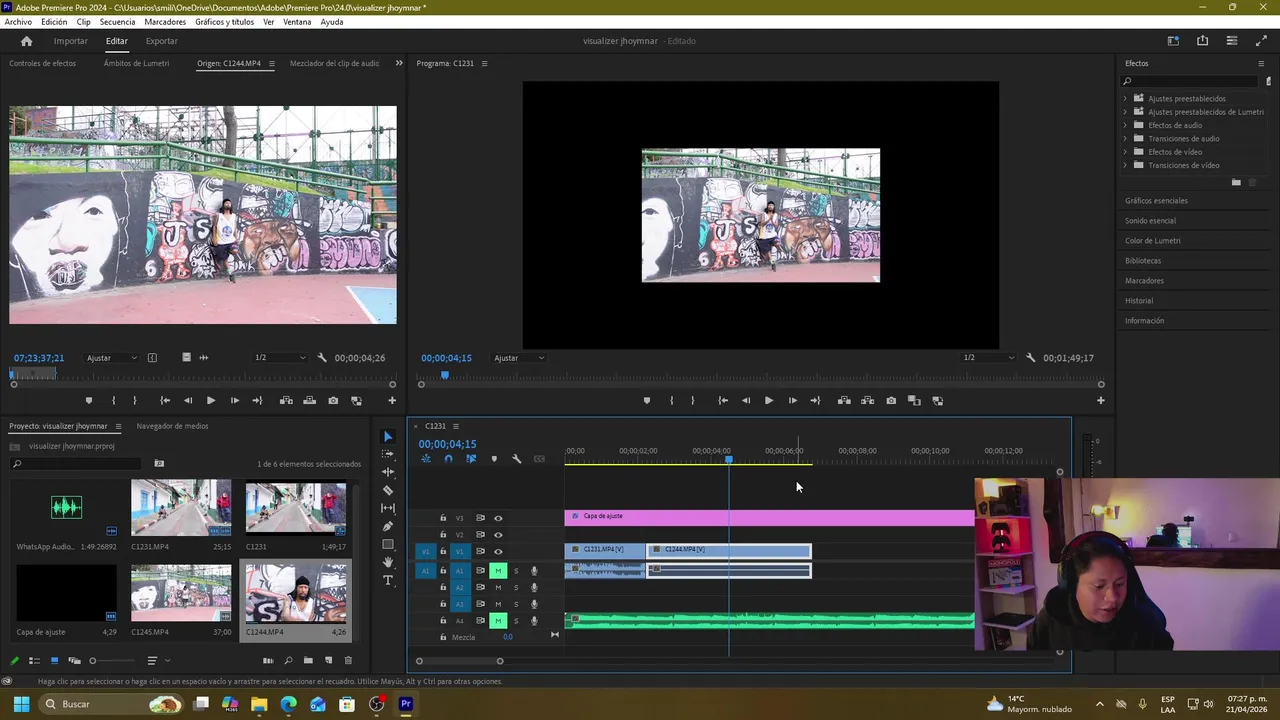Open the Program monitor button editor plus
Image resolution: width=1280 pixels, height=720 pixels.
tap(1101, 401)
